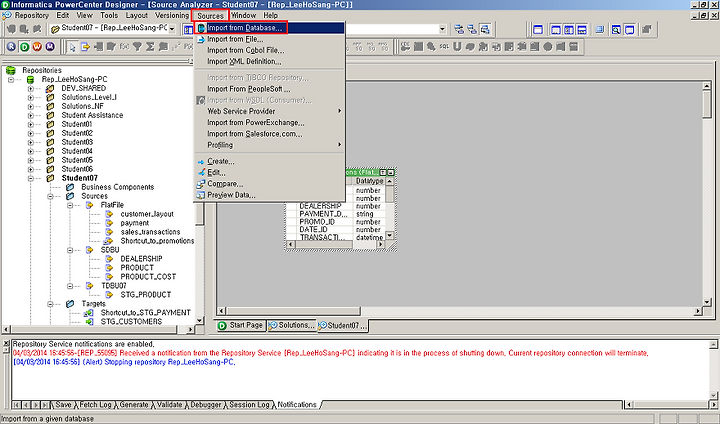
Task: Open the Validate output tab
Action: pyautogui.click(x=169, y=405)
